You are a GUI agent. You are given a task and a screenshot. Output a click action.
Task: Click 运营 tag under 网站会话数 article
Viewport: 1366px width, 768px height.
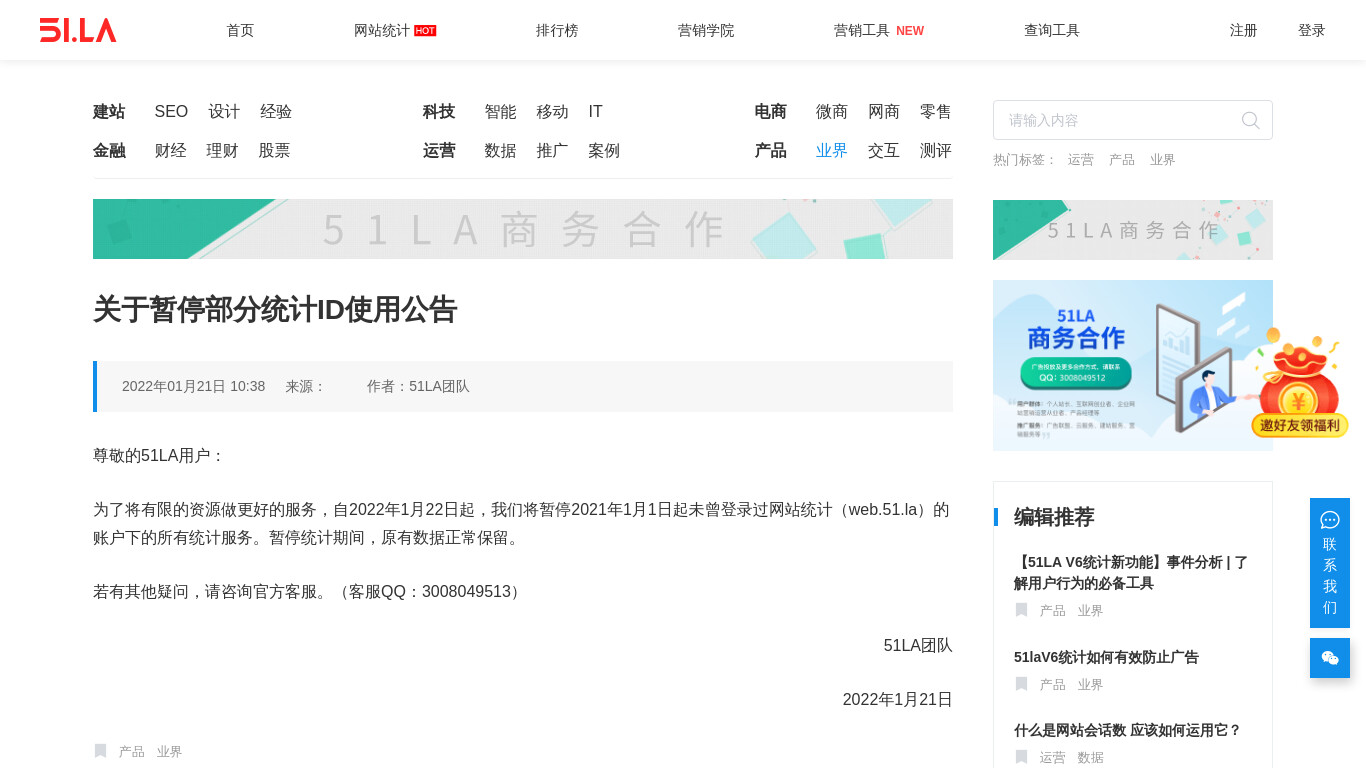(x=1052, y=758)
